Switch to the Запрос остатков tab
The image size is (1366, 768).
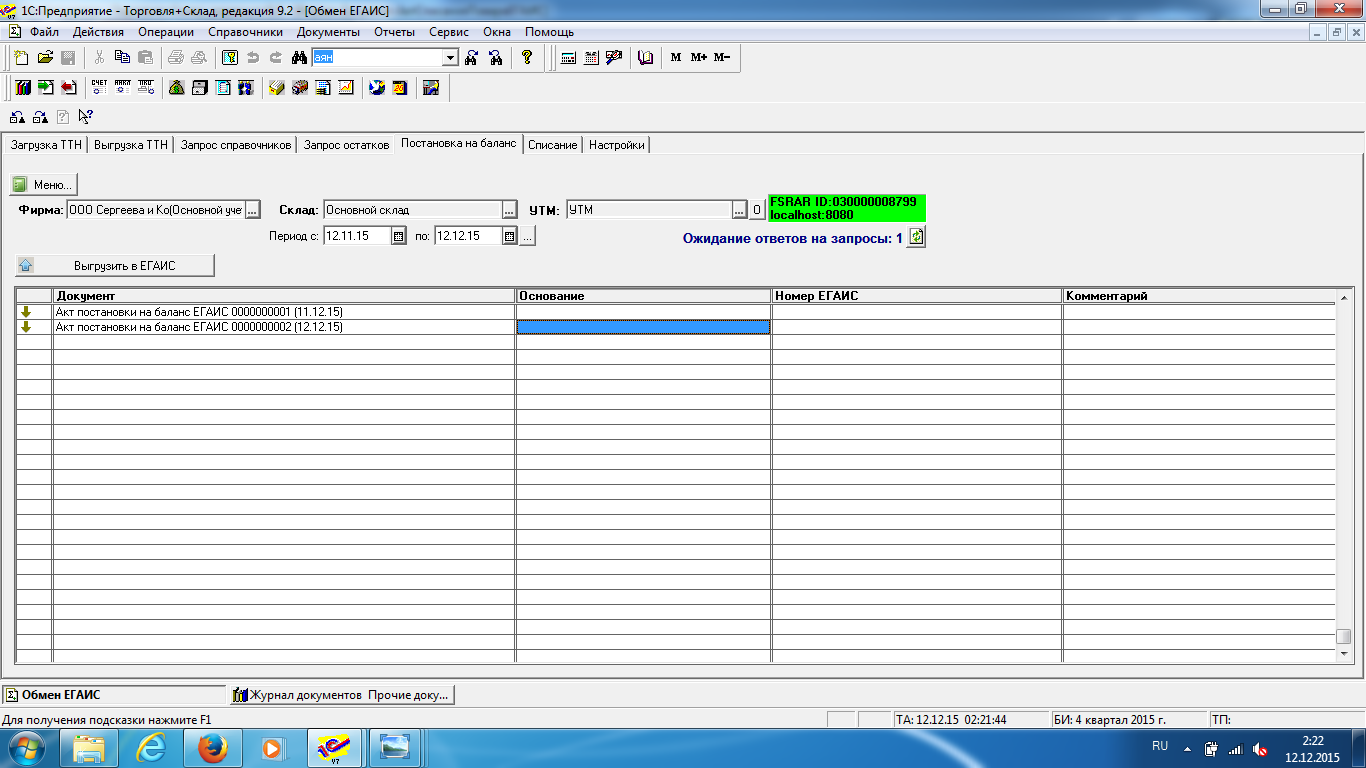pyautogui.click(x=346, y=145)
